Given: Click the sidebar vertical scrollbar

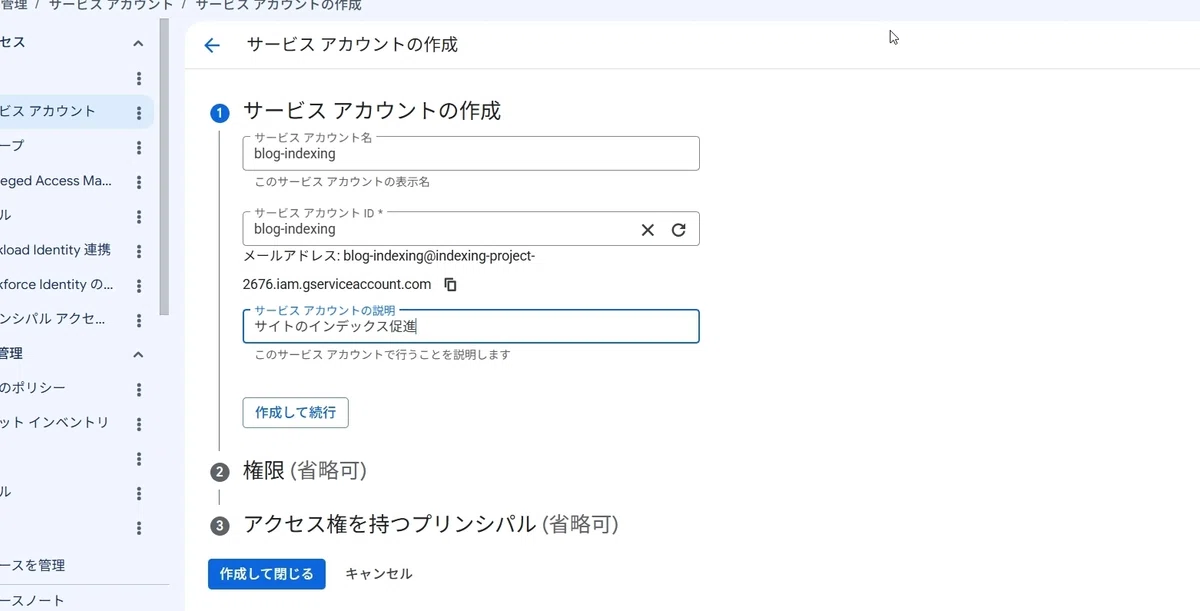Looking at the screenshot, I should (164, 167).
